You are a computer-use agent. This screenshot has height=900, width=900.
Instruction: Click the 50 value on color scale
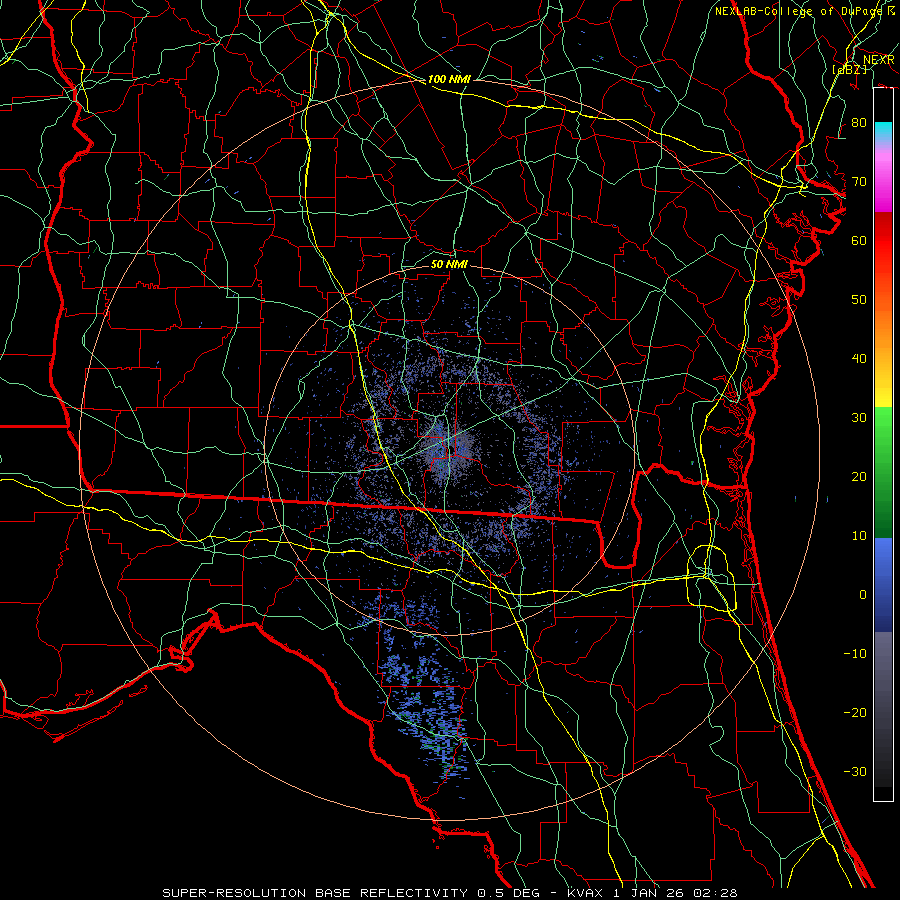click(859, 300)
